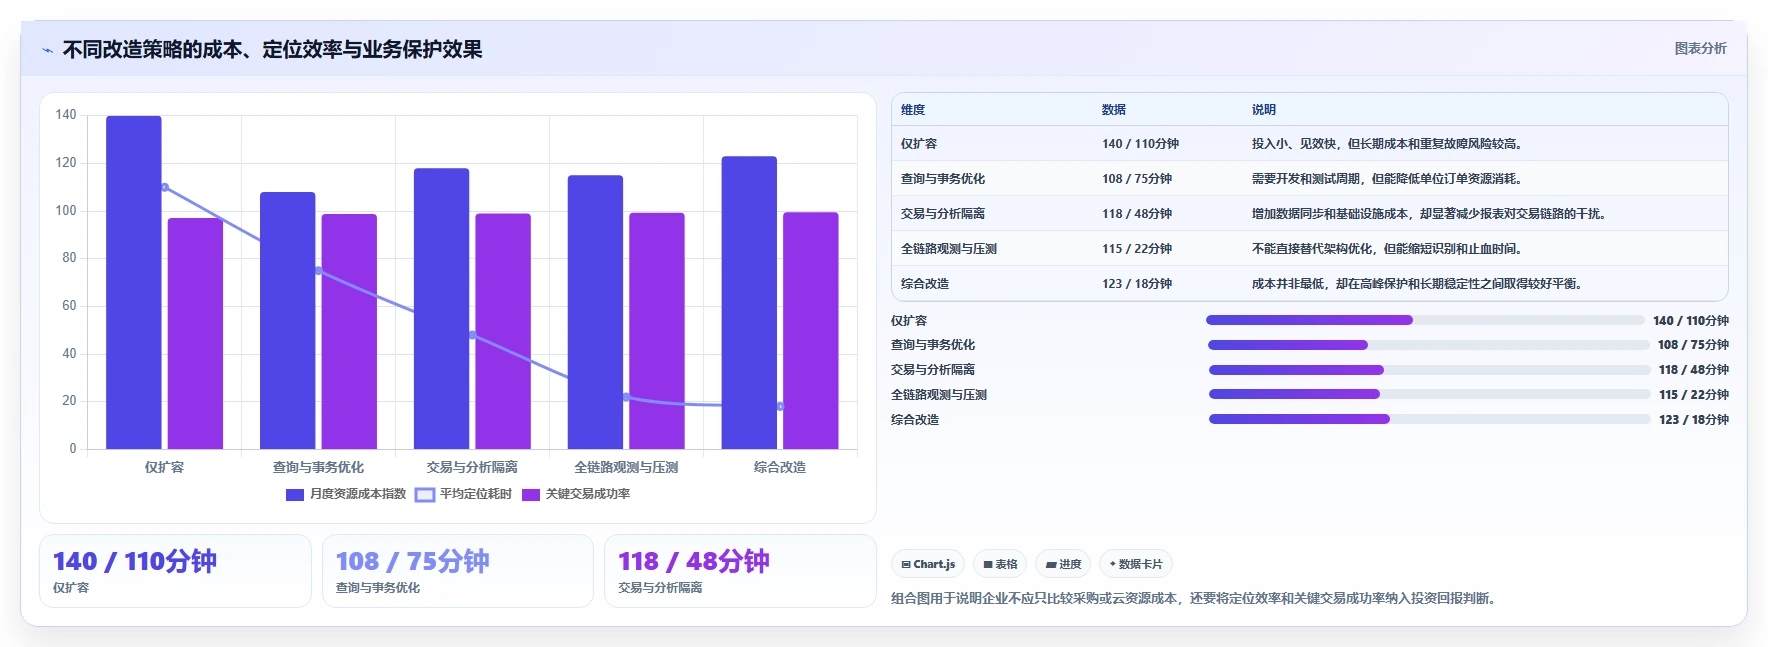1768x647 pixels.
Task: Click the 全链路观测与压测 x-axis label on the chart
Action: [626, 467]
